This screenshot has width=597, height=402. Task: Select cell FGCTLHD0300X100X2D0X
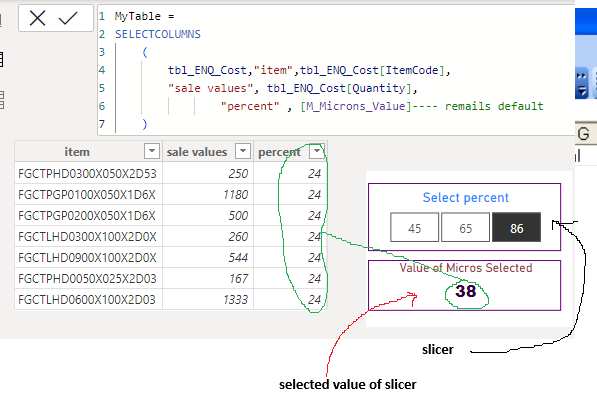point(87,236)
